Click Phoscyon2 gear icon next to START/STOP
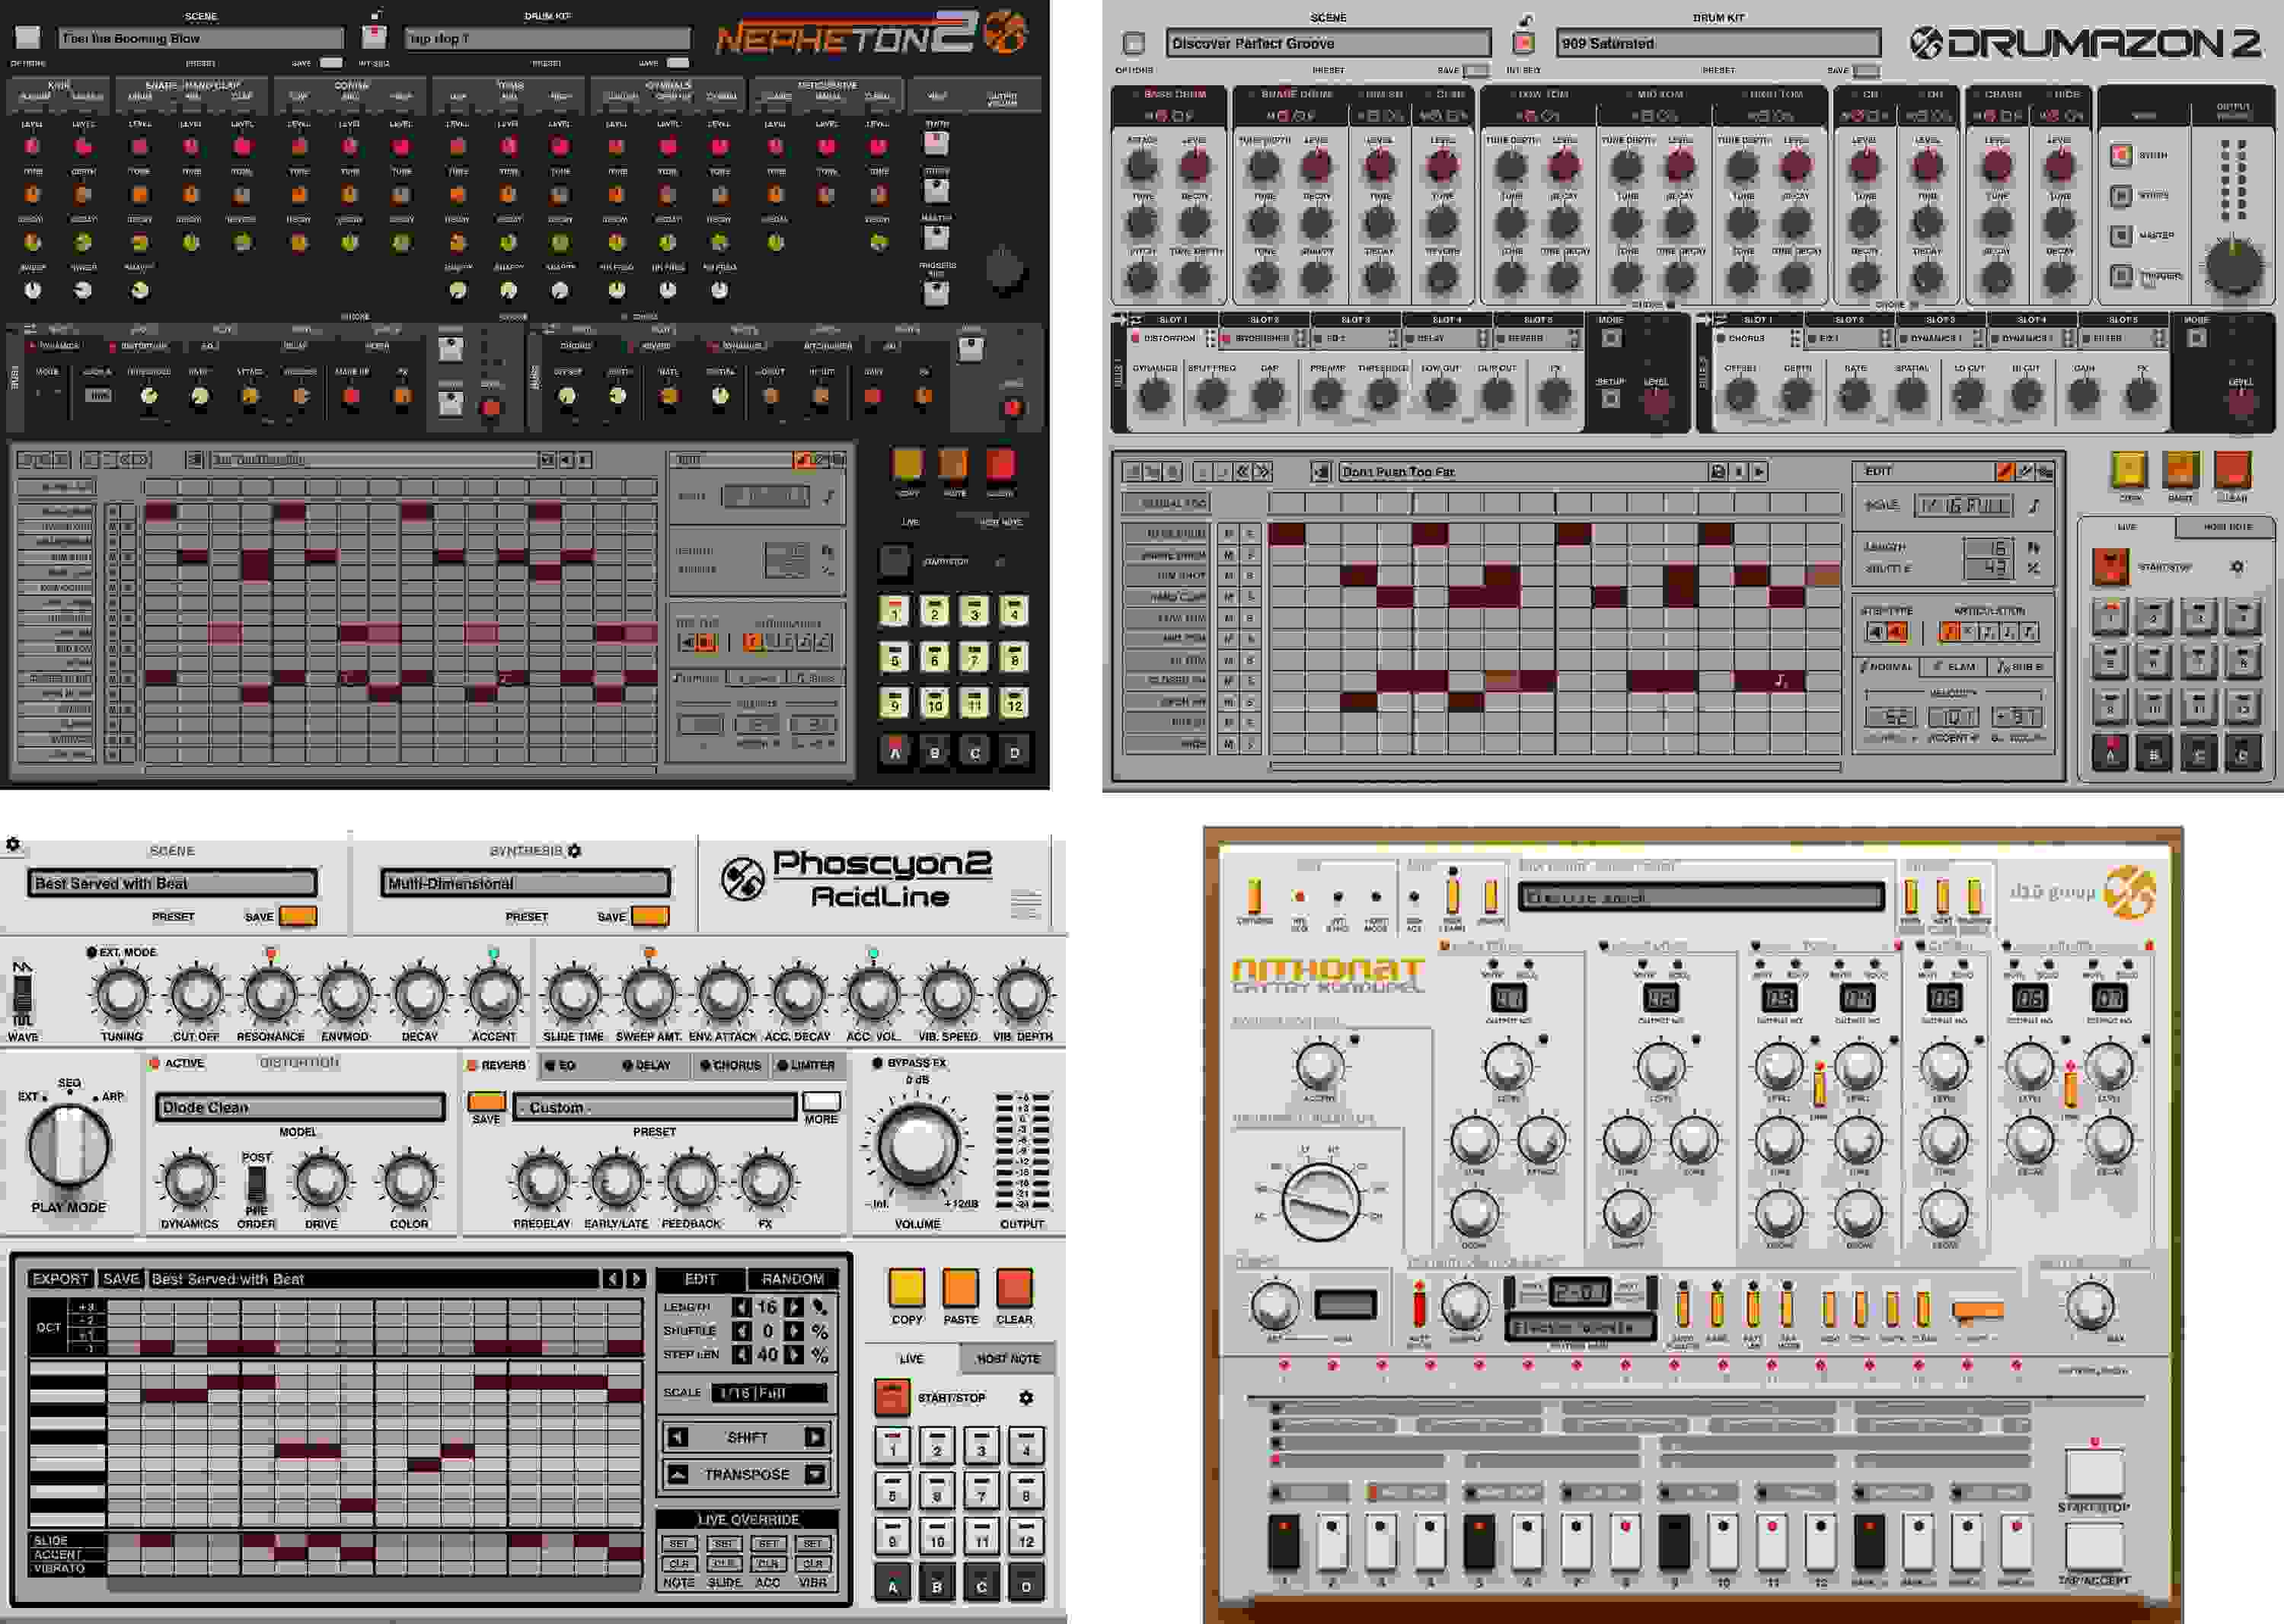The height and width of the screenshot is (1624, 2284). [x=1026, y=1398]
